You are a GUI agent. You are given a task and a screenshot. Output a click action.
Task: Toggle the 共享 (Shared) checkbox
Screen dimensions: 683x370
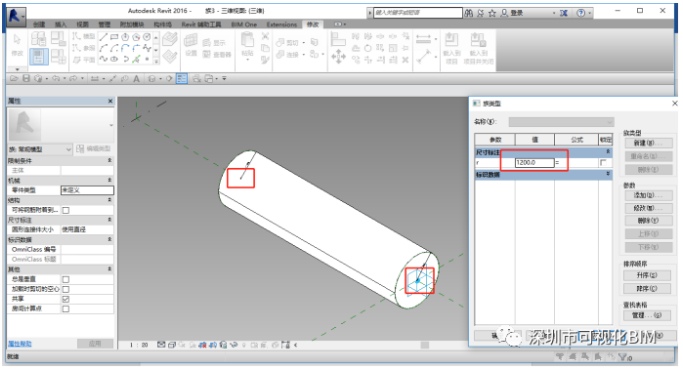click(66, 299)
